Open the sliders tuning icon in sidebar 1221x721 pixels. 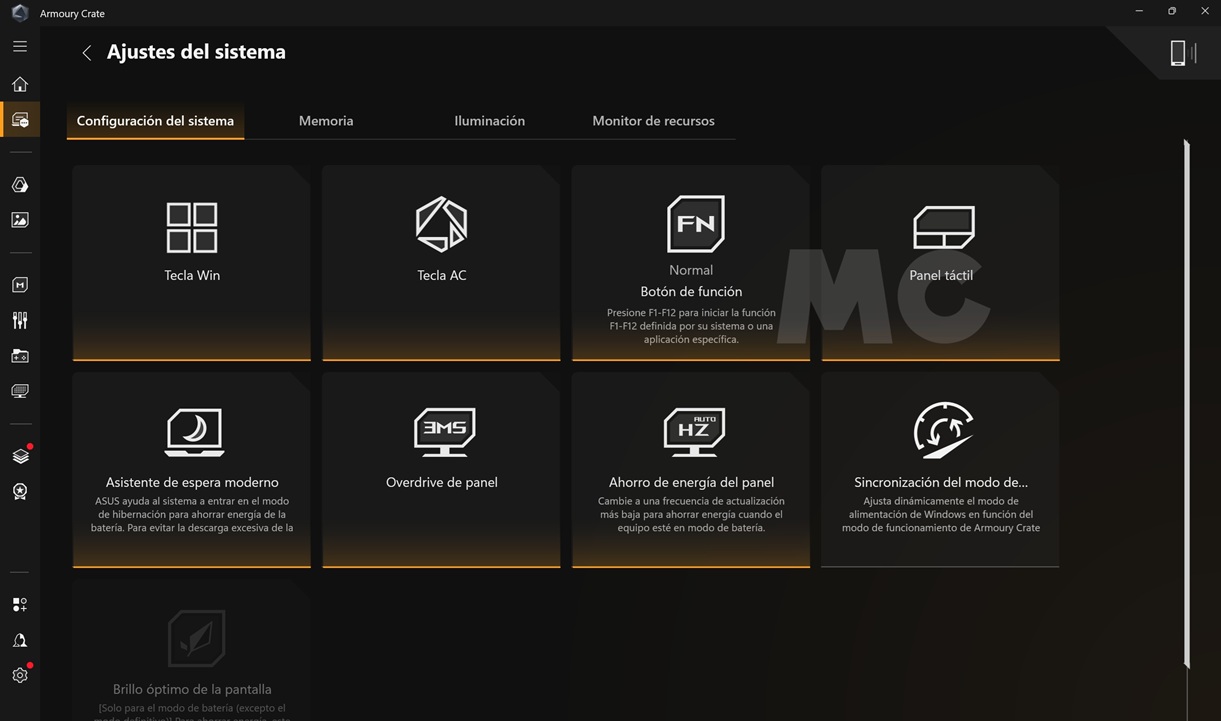20,320
